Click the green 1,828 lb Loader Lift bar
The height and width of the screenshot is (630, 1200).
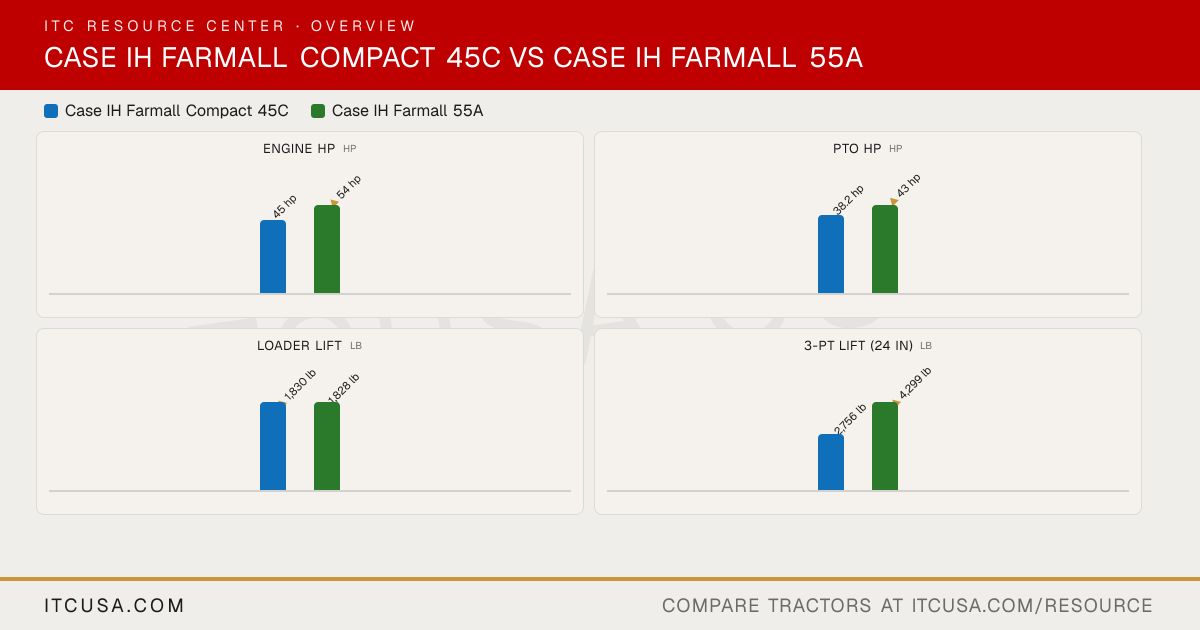(327, 446)
